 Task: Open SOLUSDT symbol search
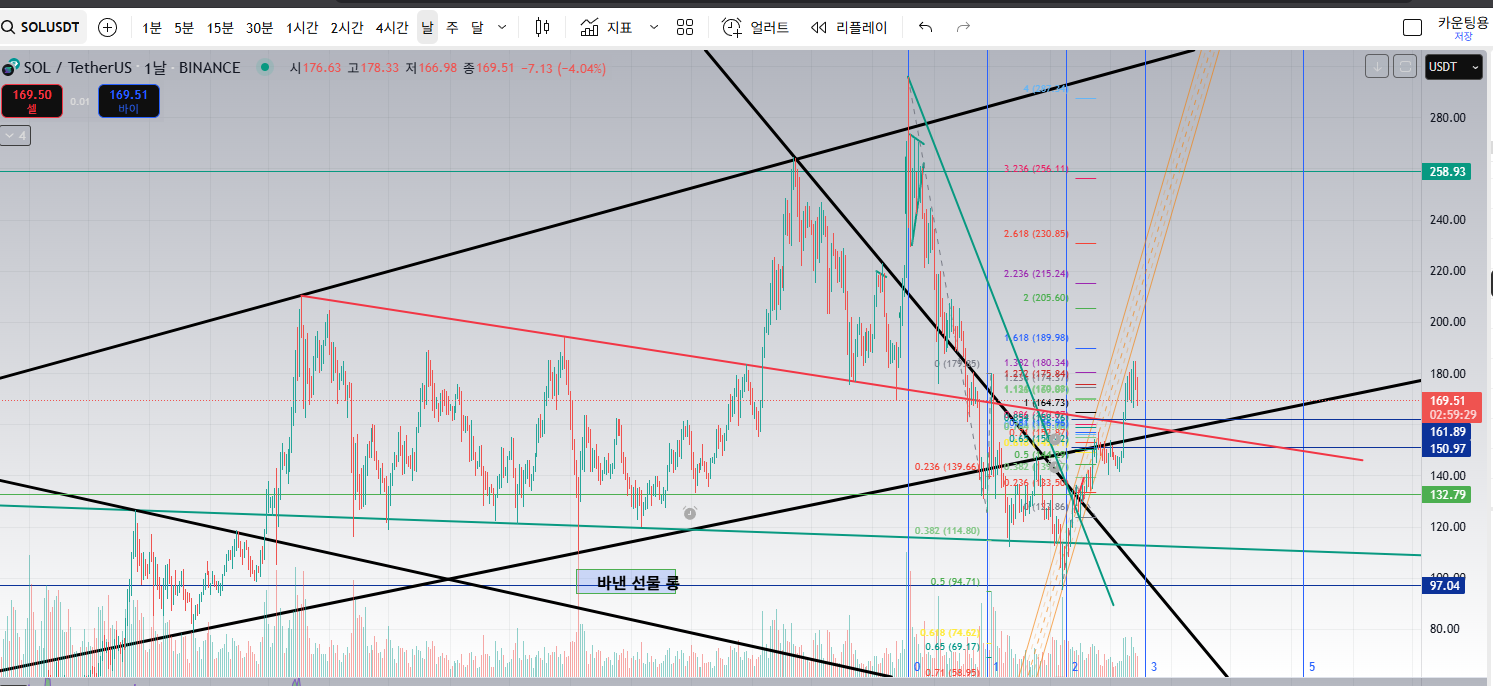pos(44,27)
